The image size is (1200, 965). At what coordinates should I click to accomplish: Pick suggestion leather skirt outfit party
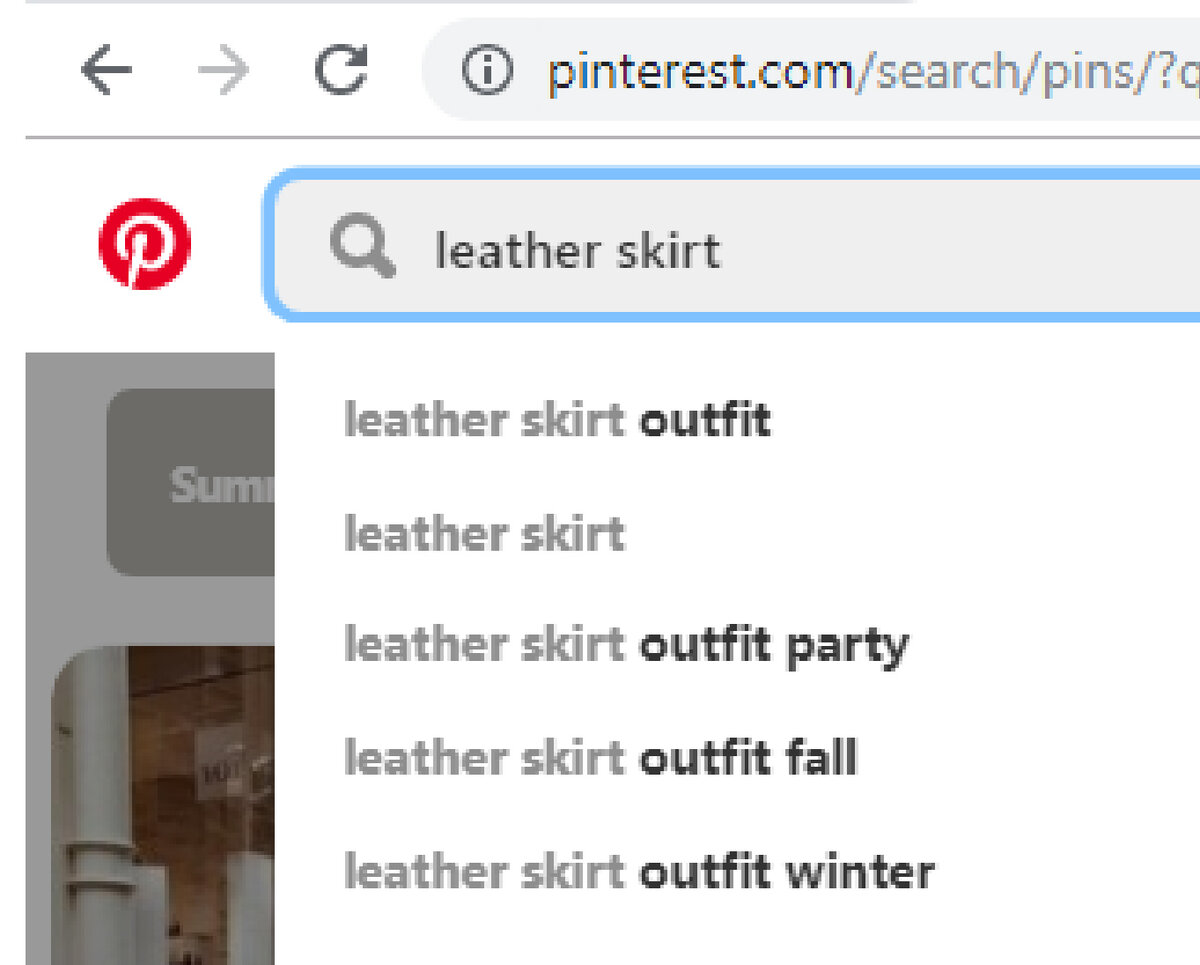[x=626, y=647]
